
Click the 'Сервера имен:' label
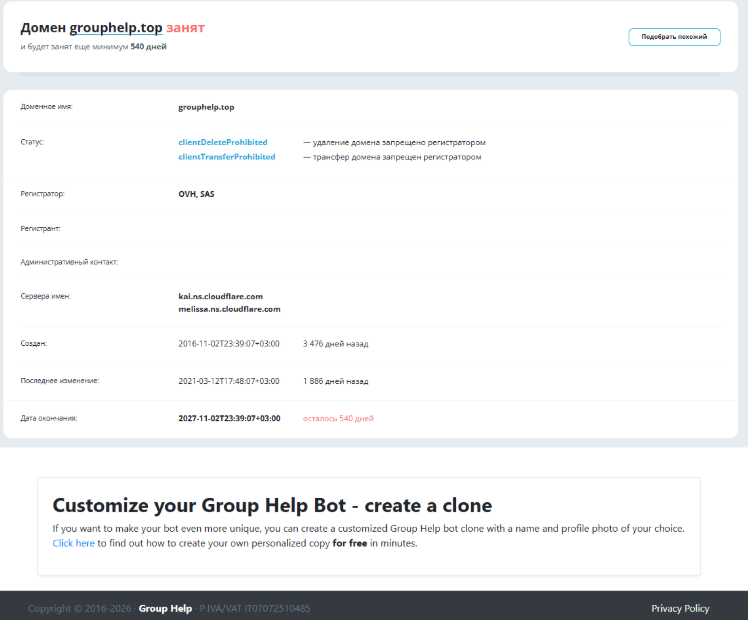pos(45,296)
